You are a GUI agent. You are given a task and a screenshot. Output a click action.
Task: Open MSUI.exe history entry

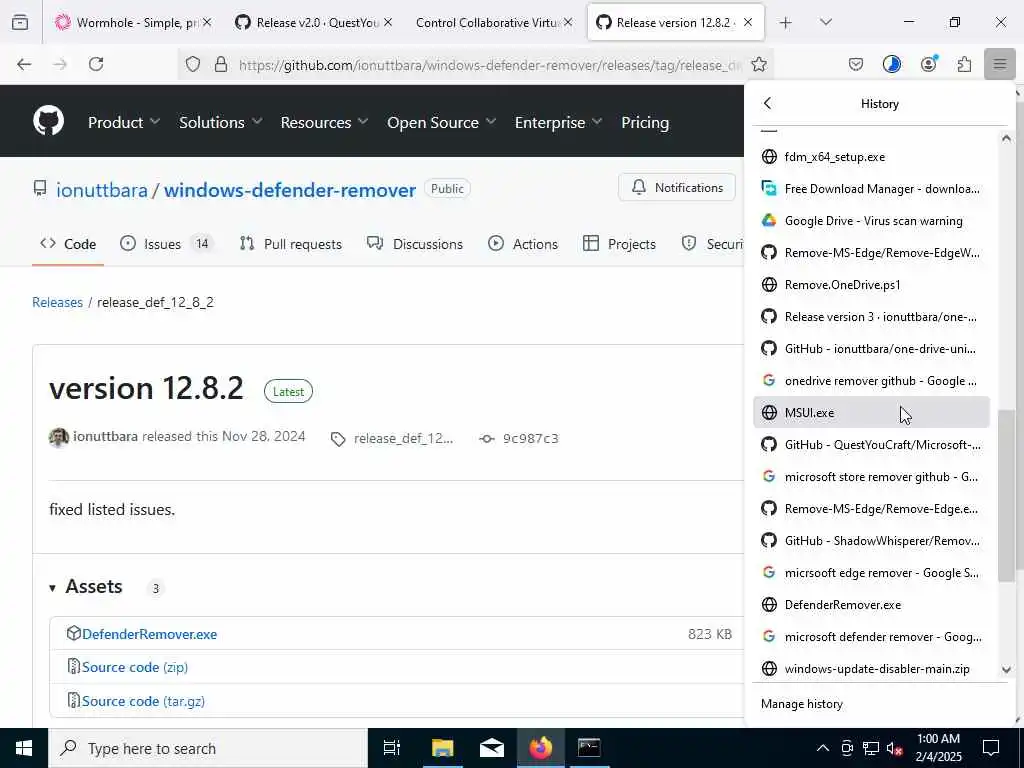(x=871, y=413)
